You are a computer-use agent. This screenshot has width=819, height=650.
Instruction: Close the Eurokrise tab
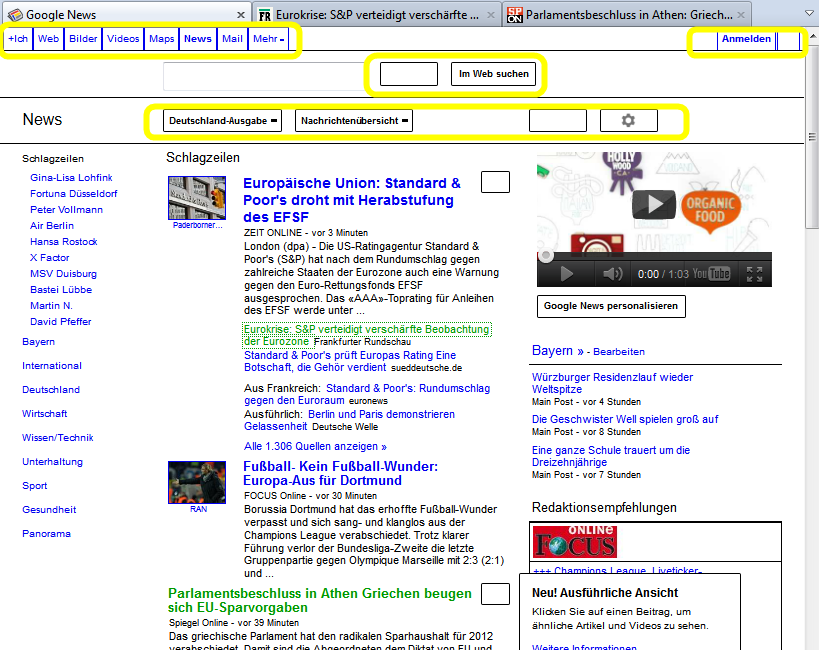click(x=491, y=15)
